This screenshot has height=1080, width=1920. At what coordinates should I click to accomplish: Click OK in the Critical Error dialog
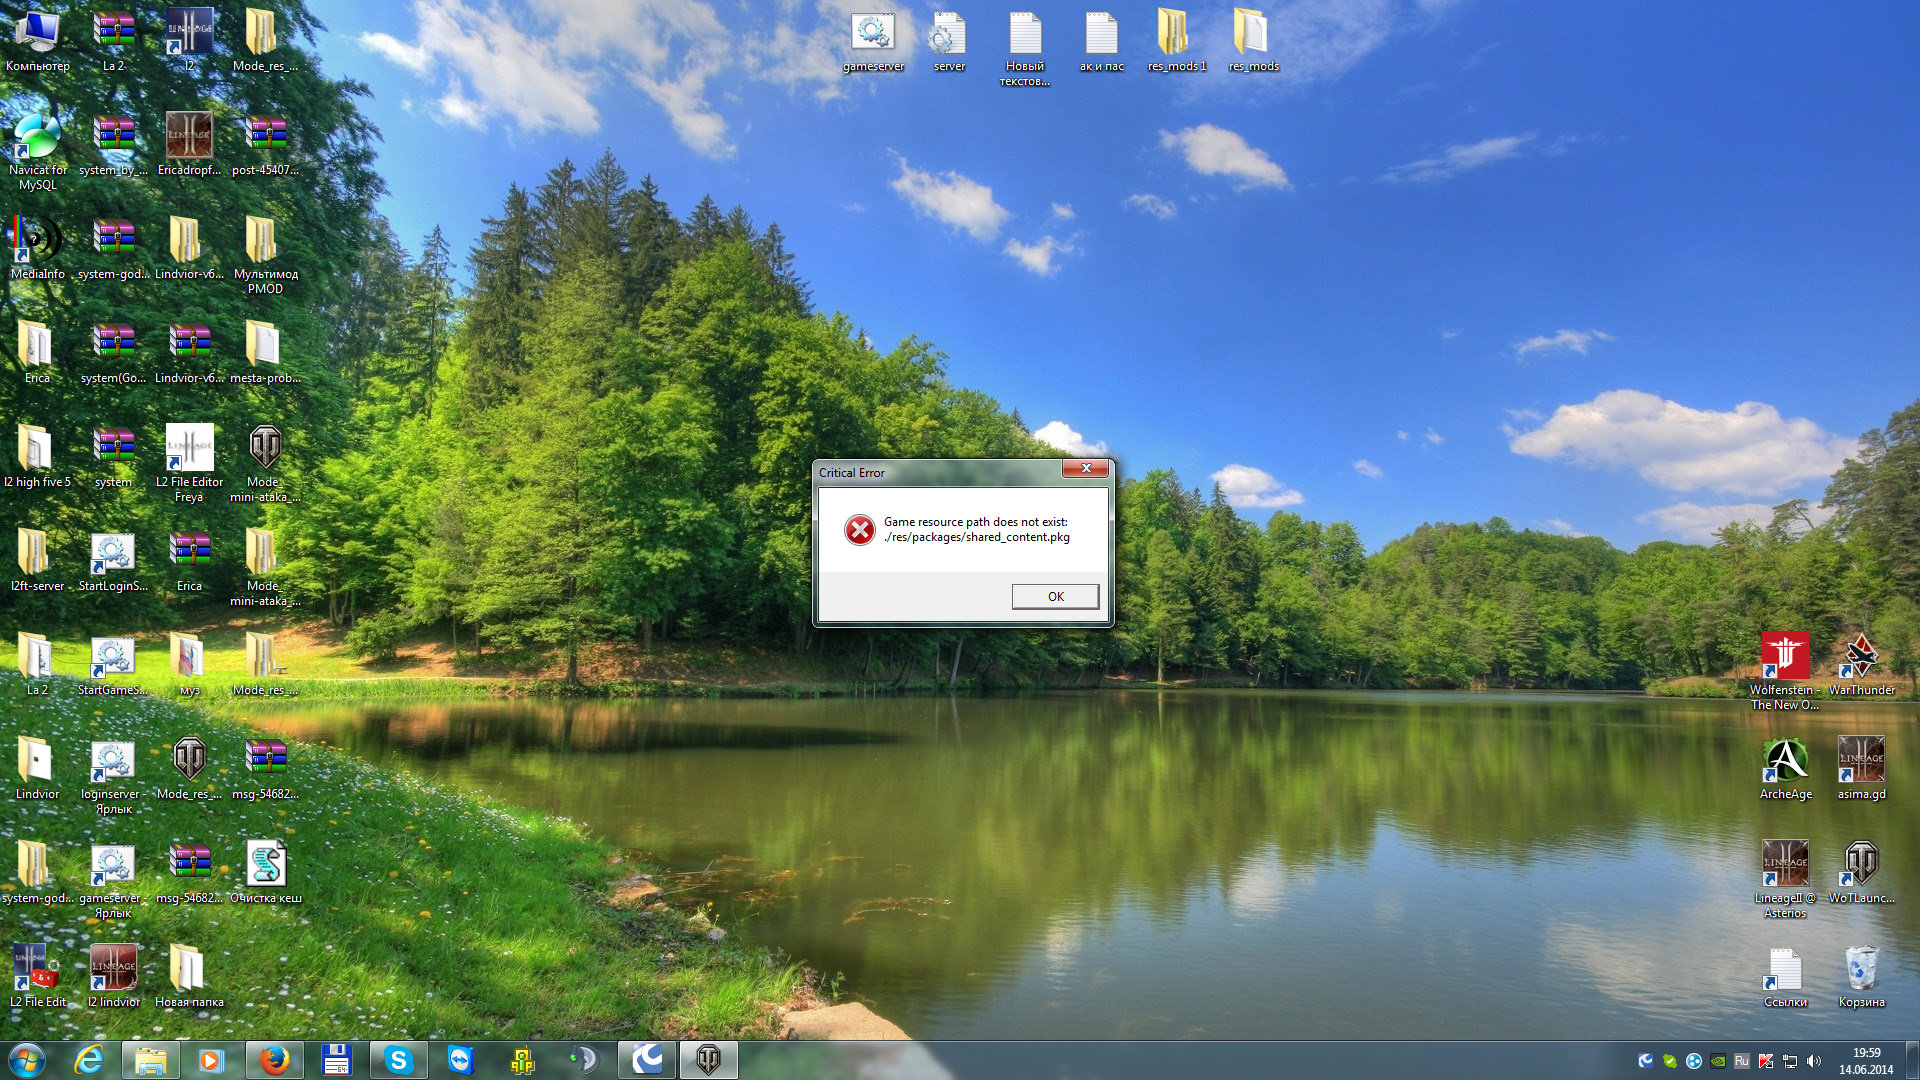1055,596
